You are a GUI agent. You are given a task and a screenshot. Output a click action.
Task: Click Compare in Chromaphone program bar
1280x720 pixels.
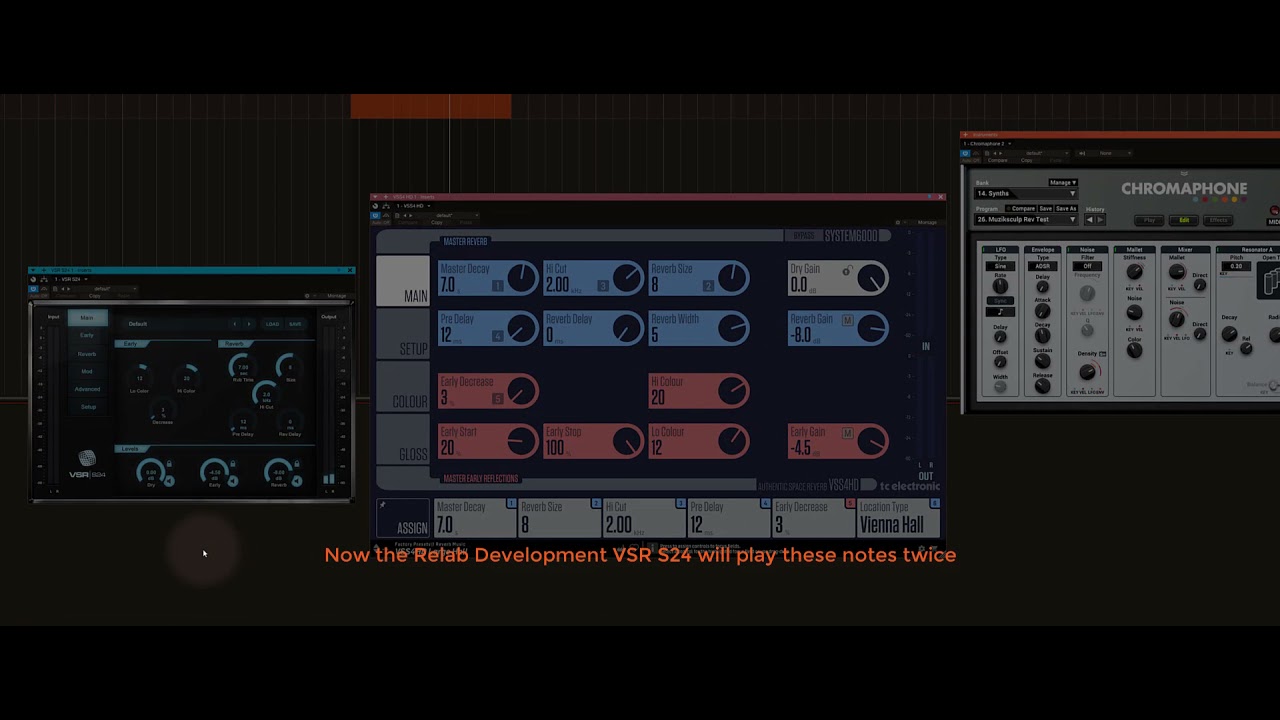1023,209
